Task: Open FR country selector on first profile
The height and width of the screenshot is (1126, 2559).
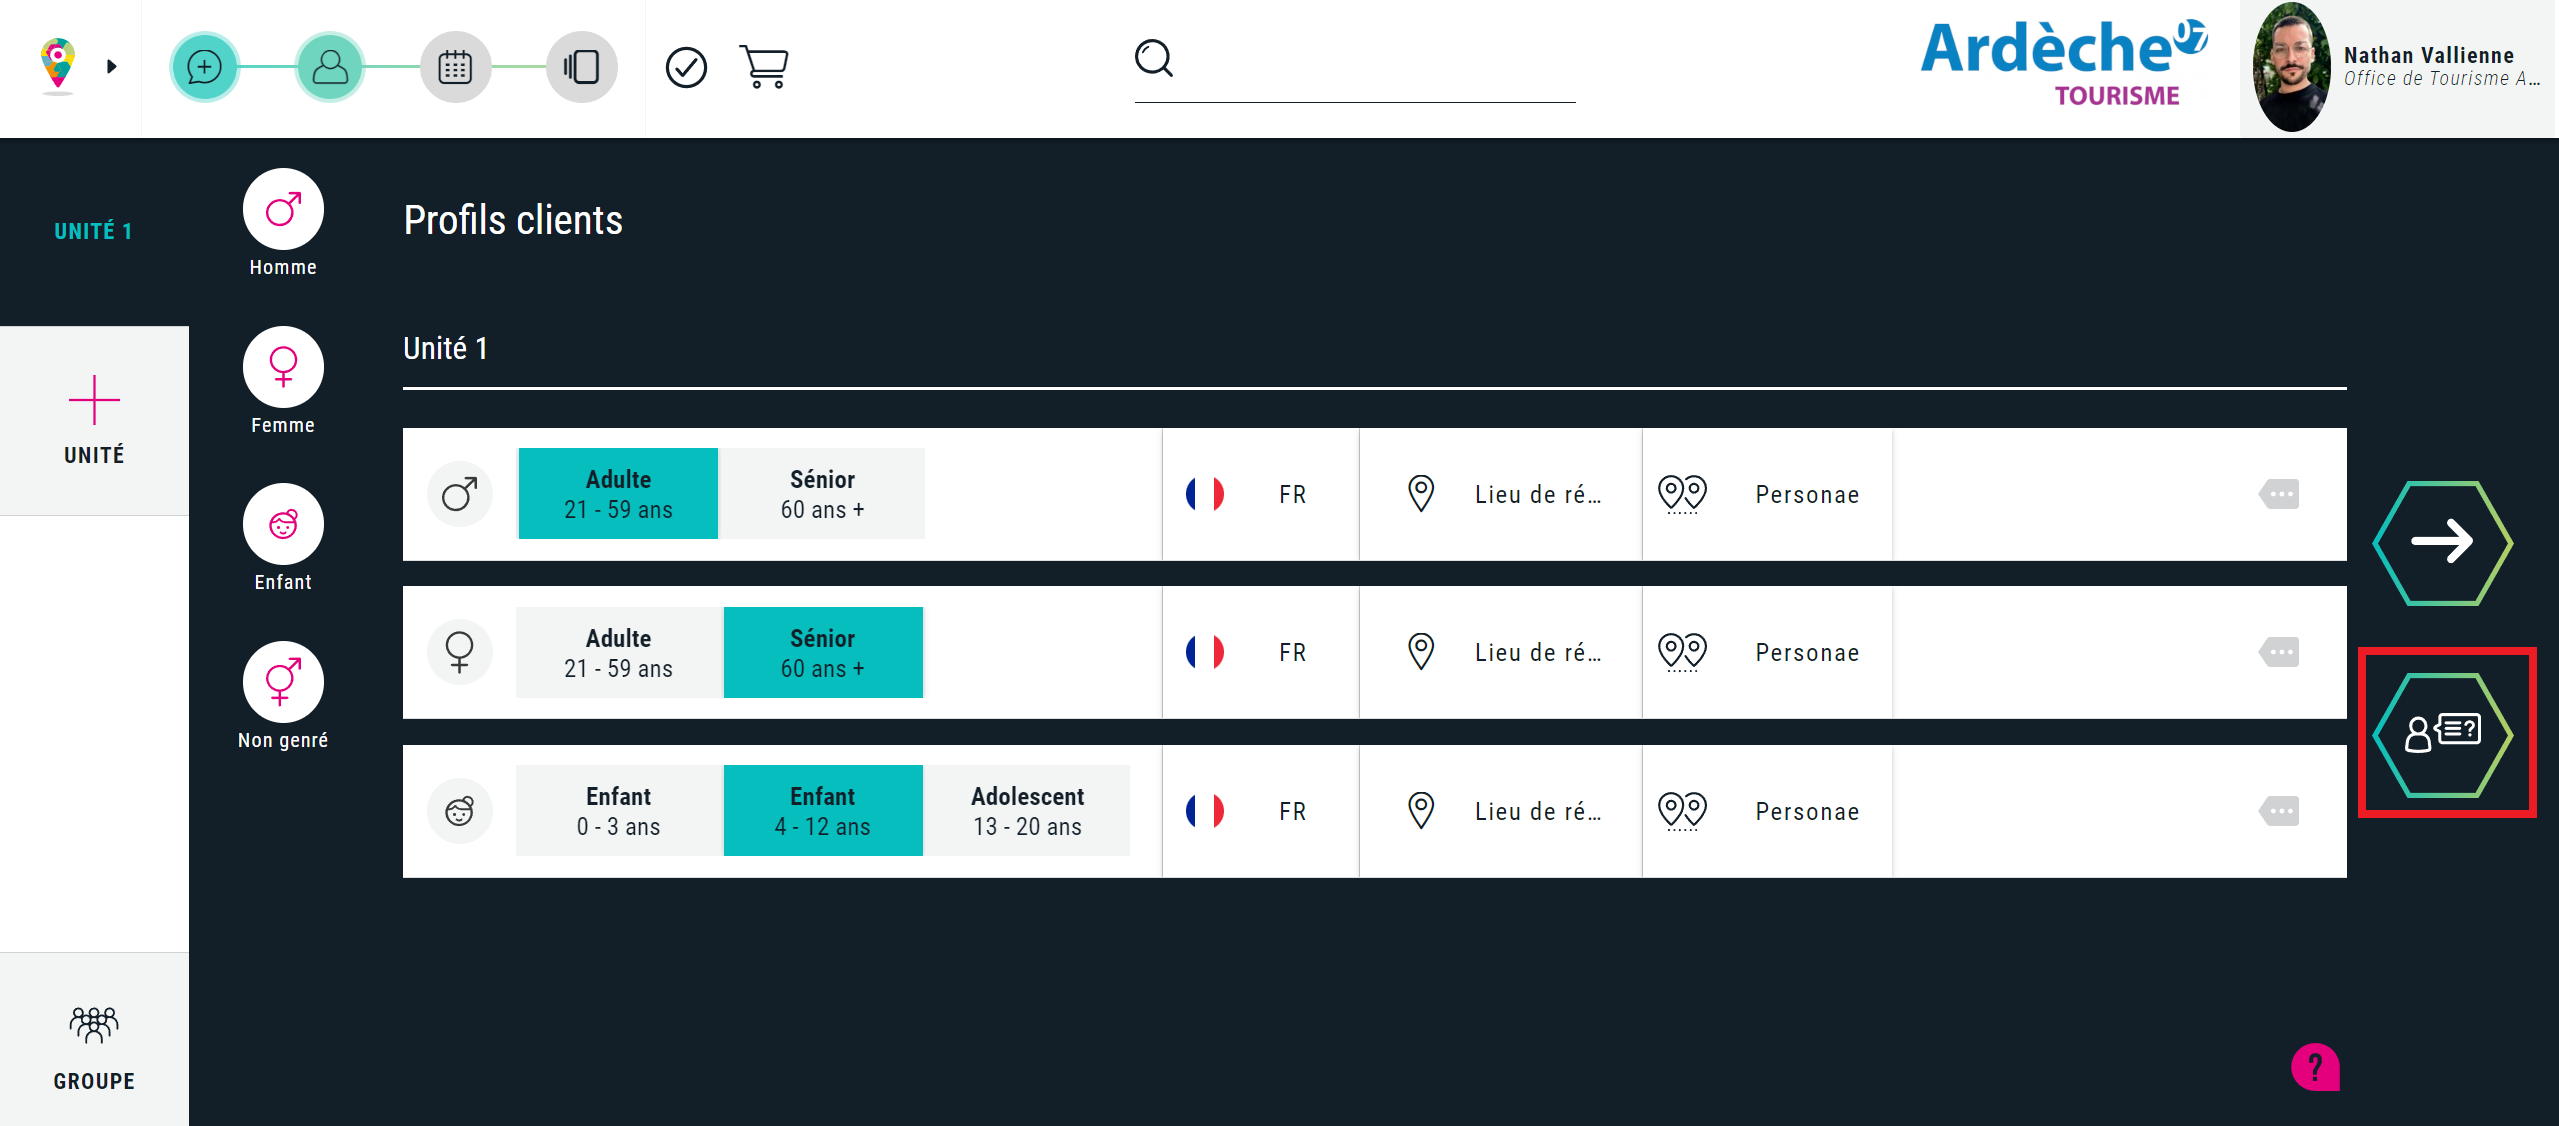Action: [1259, 494]
